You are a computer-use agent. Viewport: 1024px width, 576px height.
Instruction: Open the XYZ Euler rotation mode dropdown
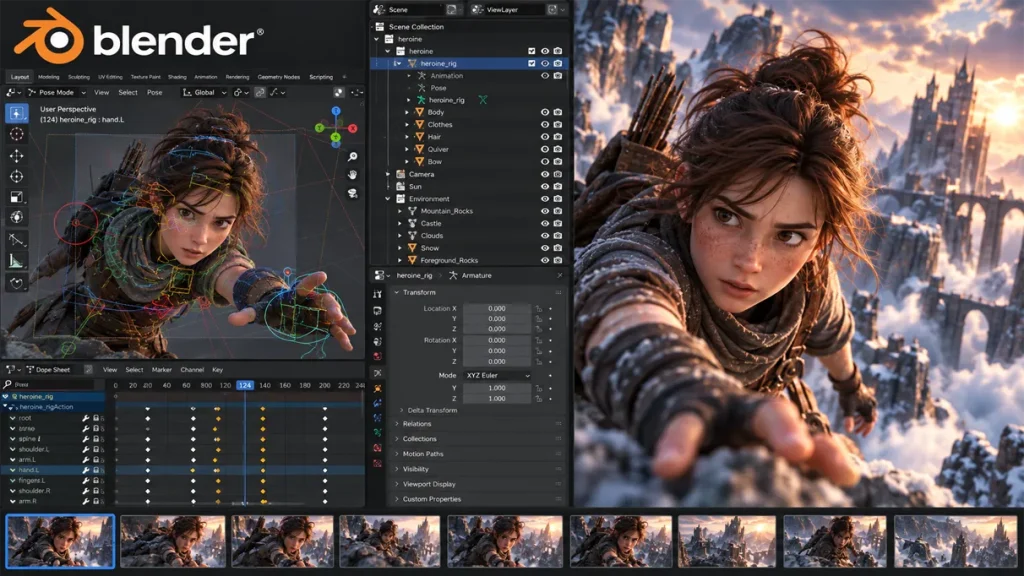pos(497,376)
